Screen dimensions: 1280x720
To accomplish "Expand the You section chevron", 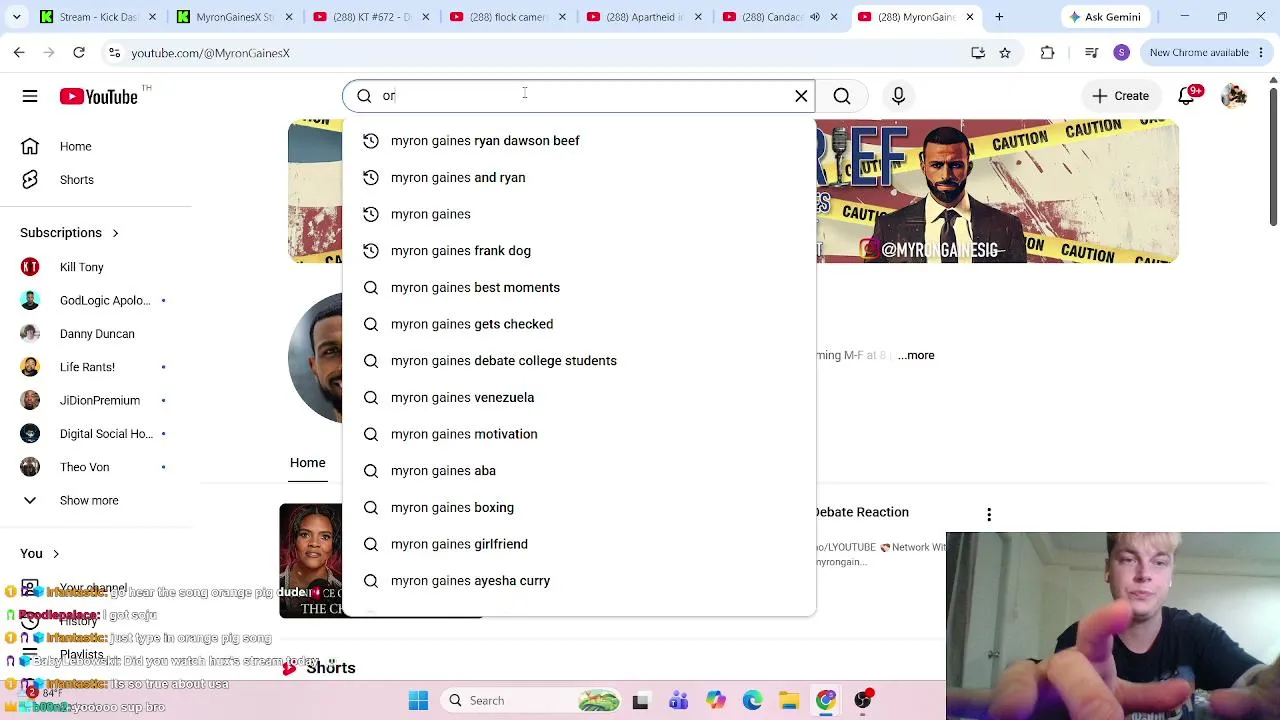I will 56,554.
